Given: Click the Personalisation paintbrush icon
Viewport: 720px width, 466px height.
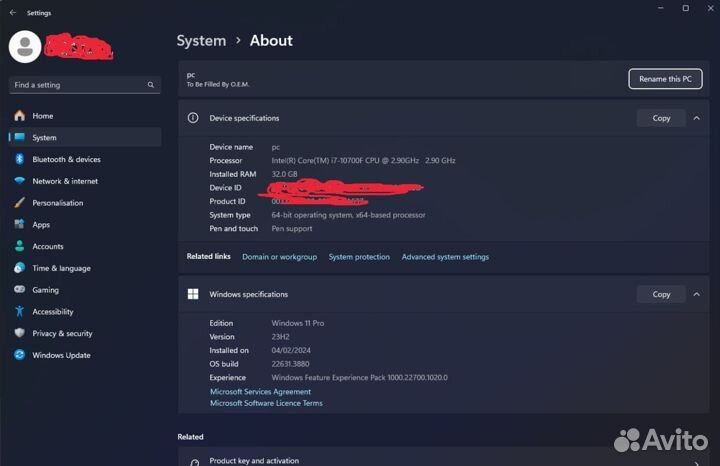Looking at the screenshot, I should [19, 202].
